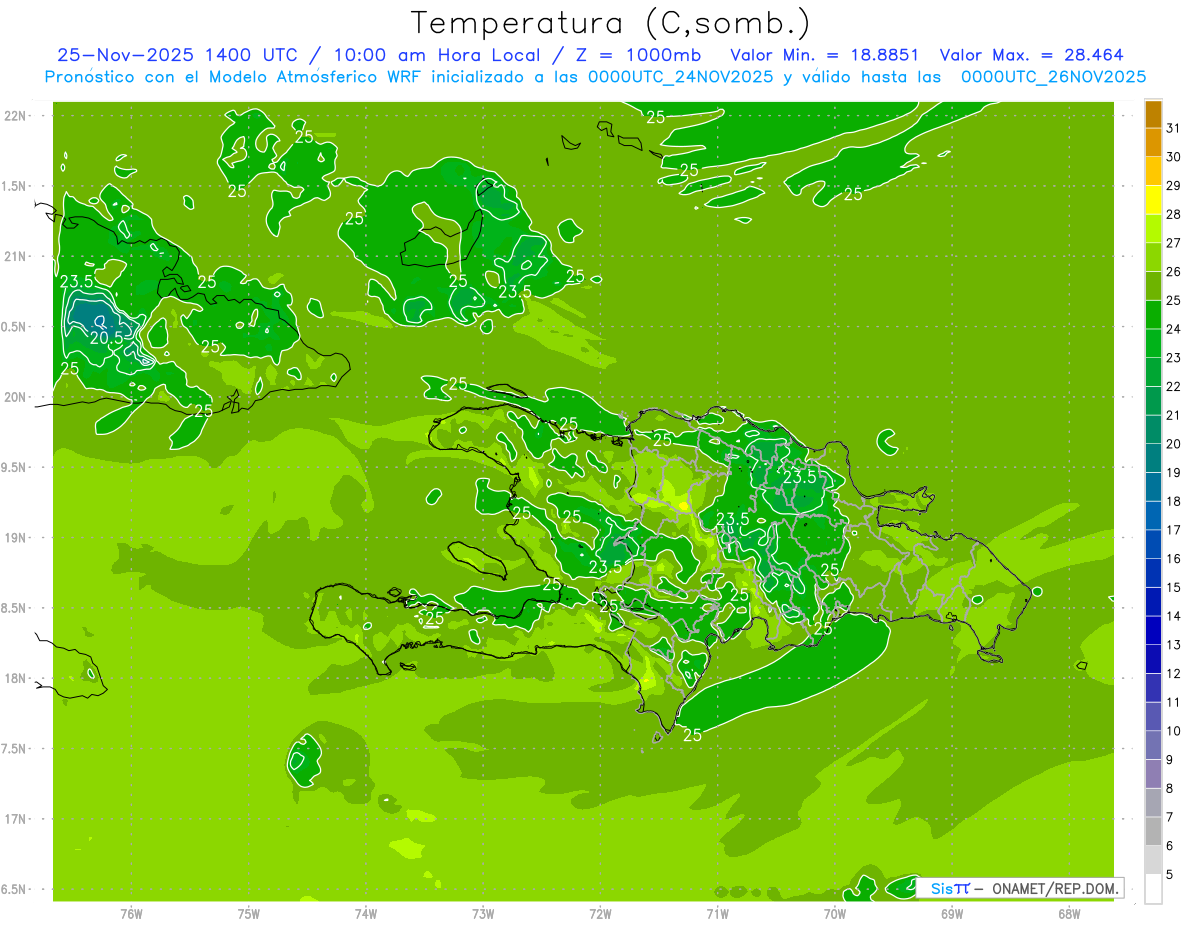This screenshot has height=927, width=1200.
Task: Click the 'Sis' logo text in the credit box
Action: [942, 888]
